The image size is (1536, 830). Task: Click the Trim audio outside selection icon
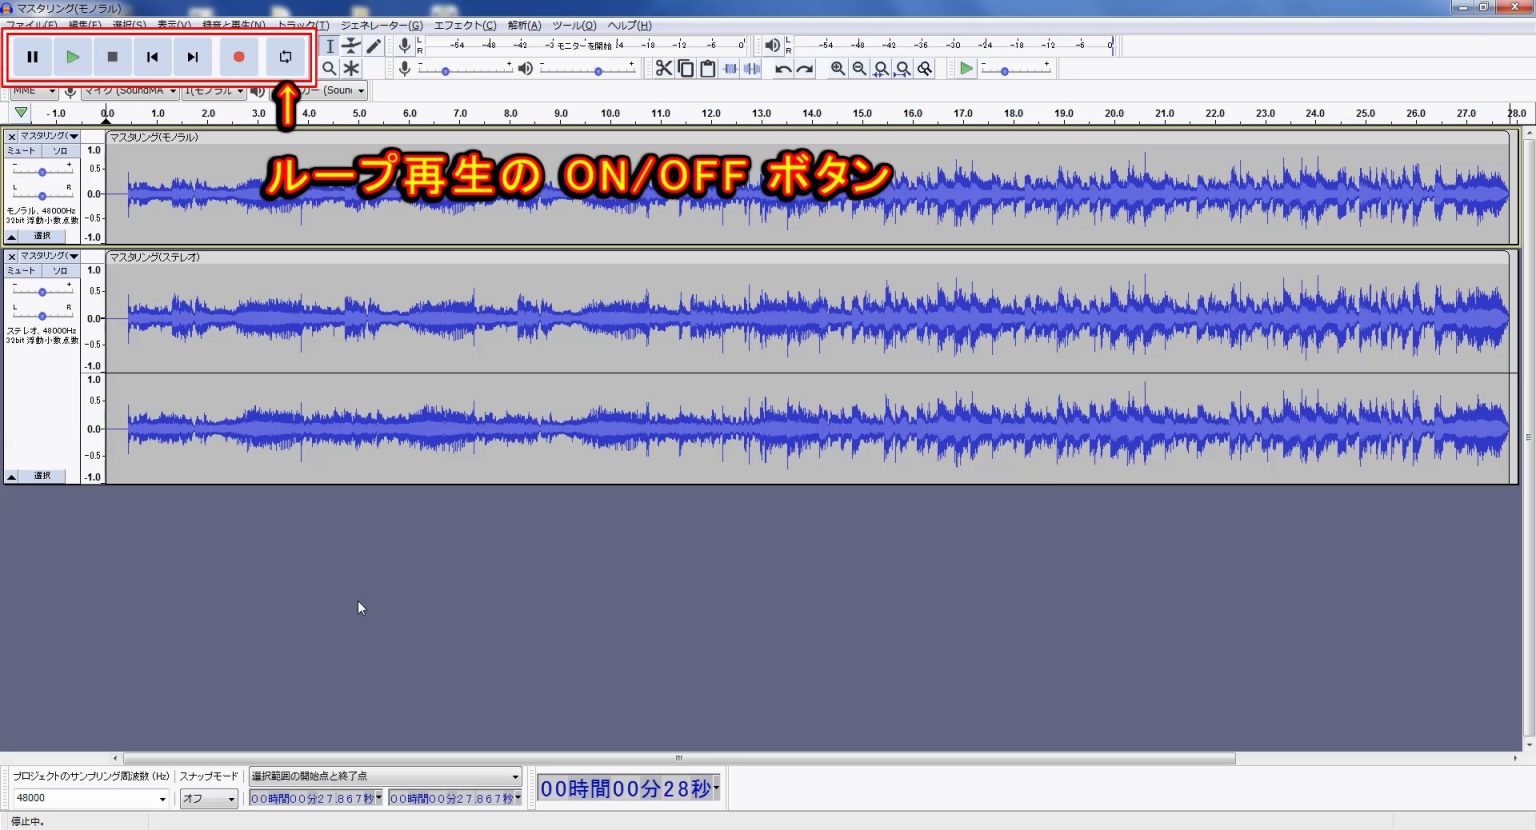click(x=730, y=68)
